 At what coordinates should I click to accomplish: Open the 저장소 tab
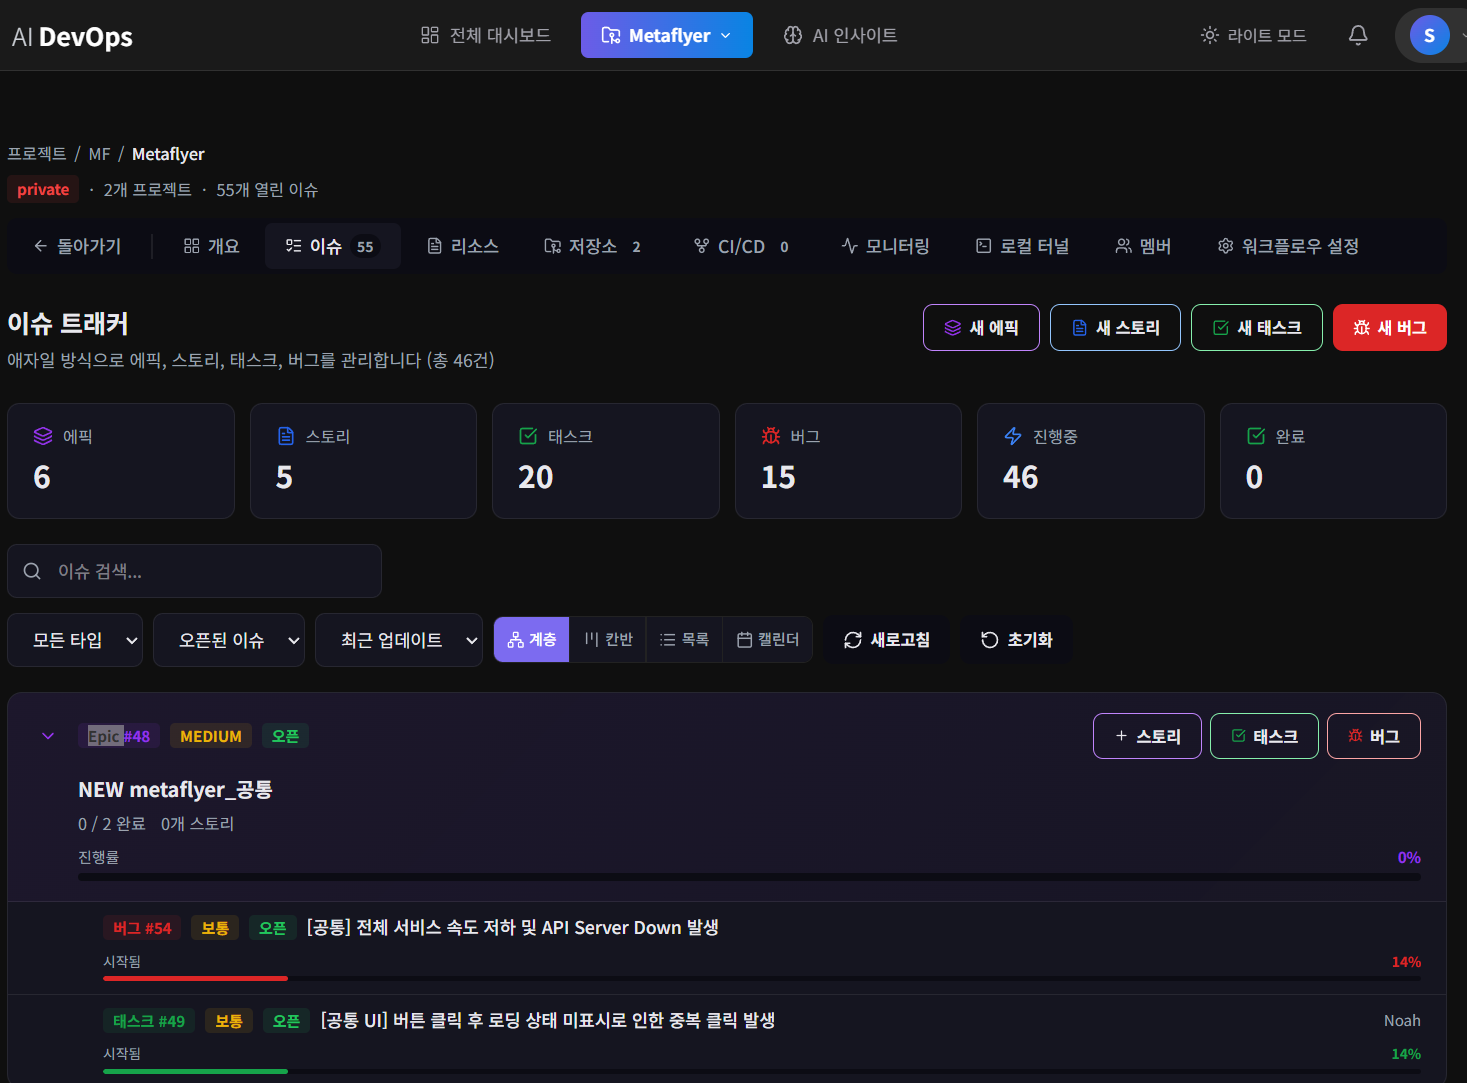click(x=593, y=246)
